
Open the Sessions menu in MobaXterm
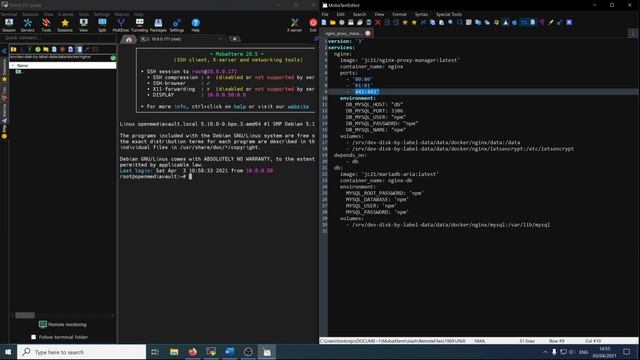[30, 14]
